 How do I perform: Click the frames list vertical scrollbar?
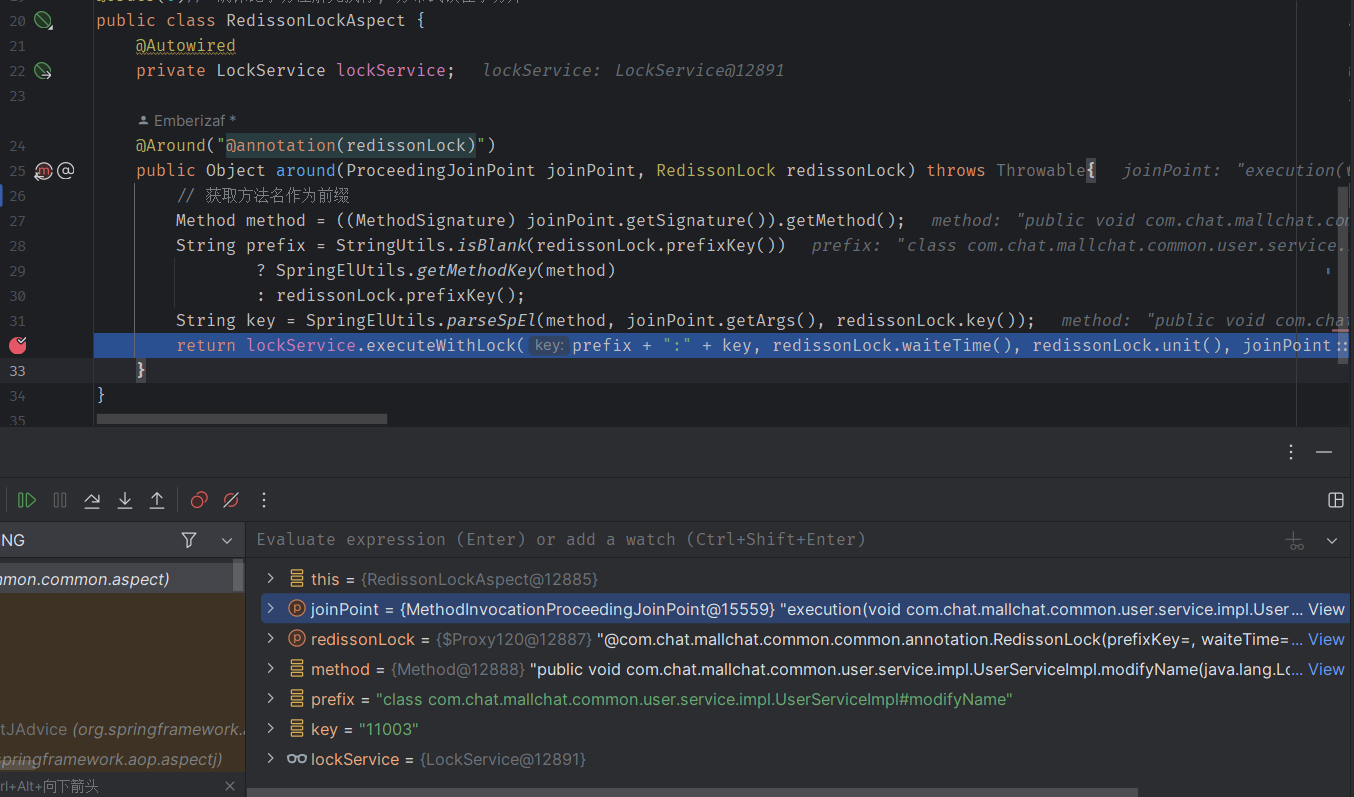[x=238, y=575]
